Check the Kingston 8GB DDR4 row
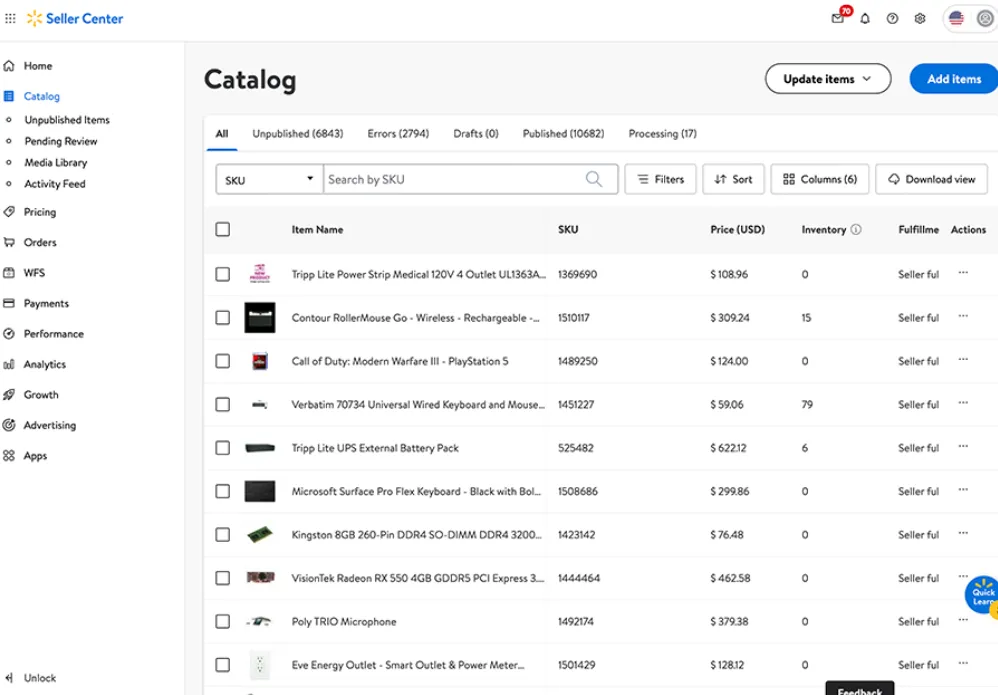This screenshot has width=998, height=695. [x=223, y=535]
